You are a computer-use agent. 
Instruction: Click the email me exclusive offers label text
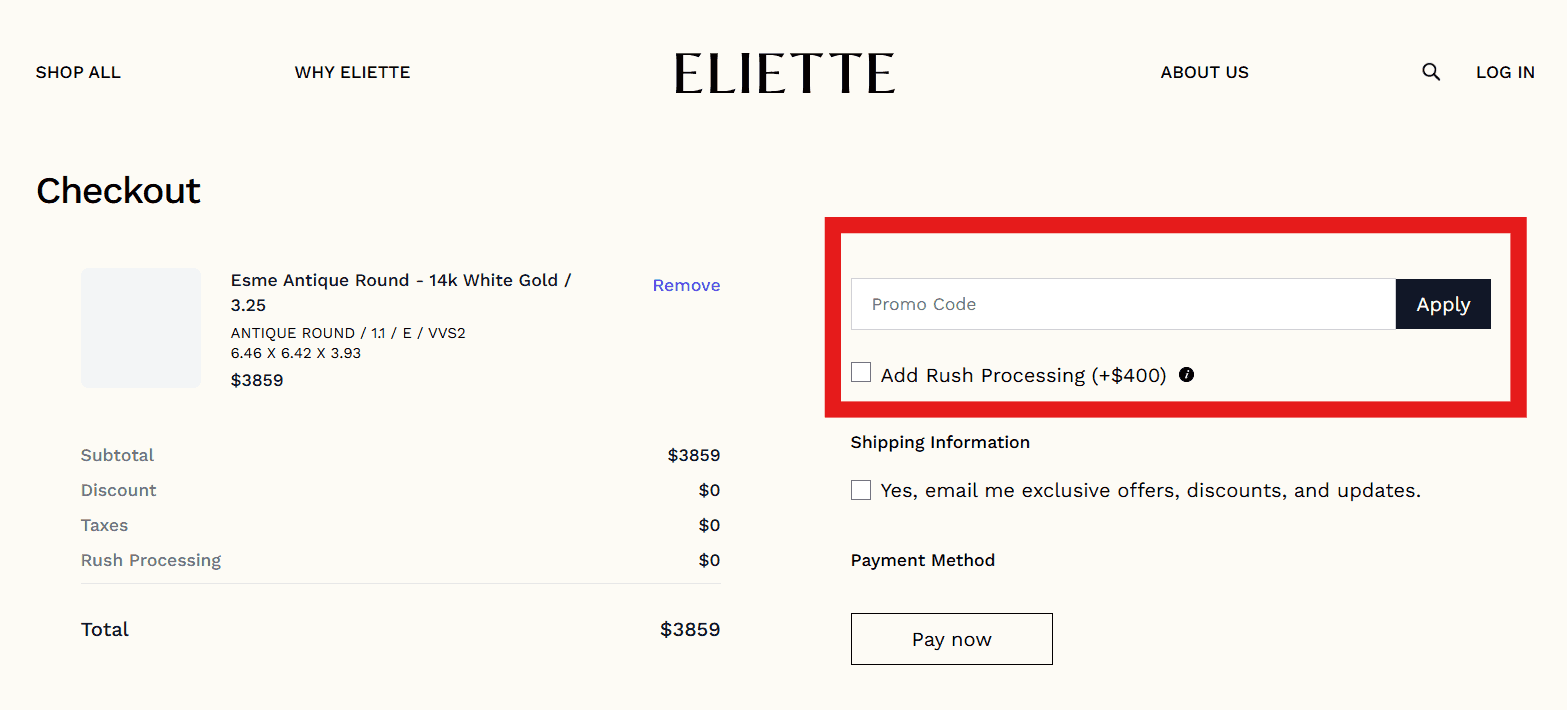pyautogui.click(x=1150, y=490)
